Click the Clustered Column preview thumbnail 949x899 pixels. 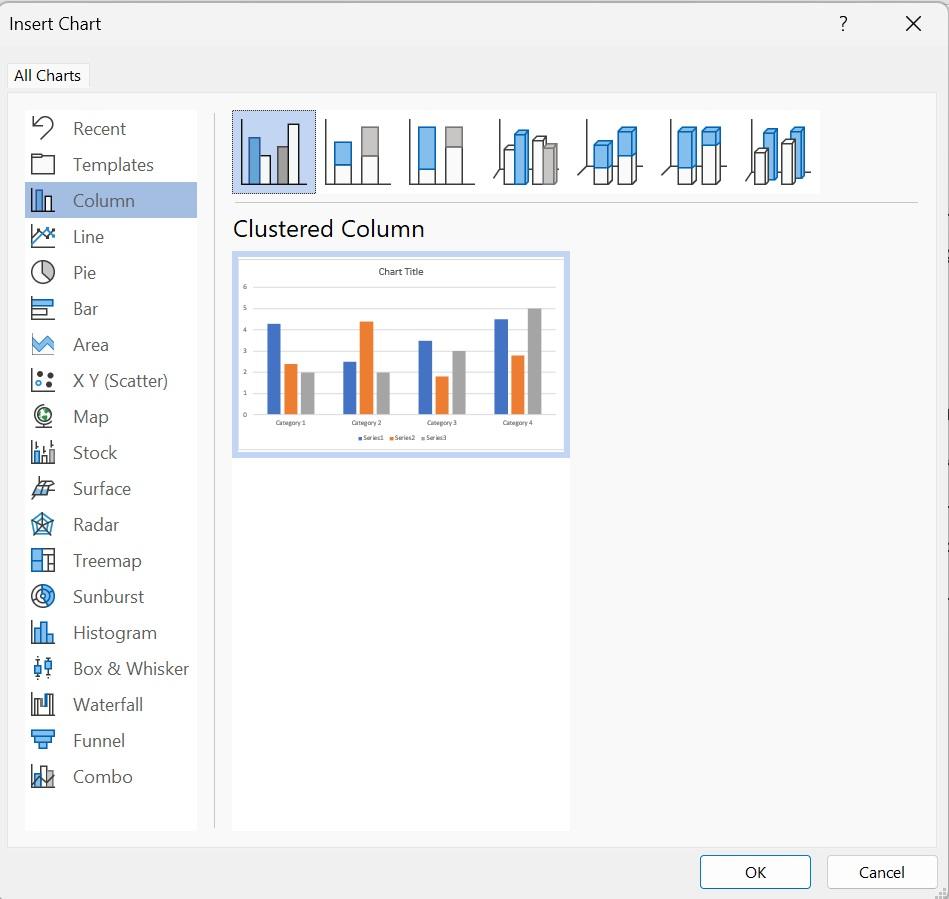(x=400, y=355)
